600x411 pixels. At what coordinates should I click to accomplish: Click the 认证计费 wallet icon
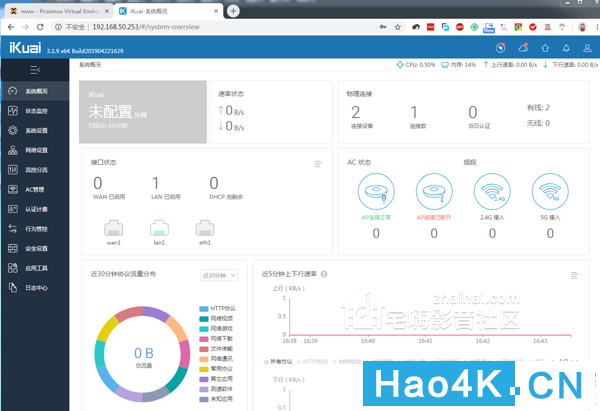[13, 209]
